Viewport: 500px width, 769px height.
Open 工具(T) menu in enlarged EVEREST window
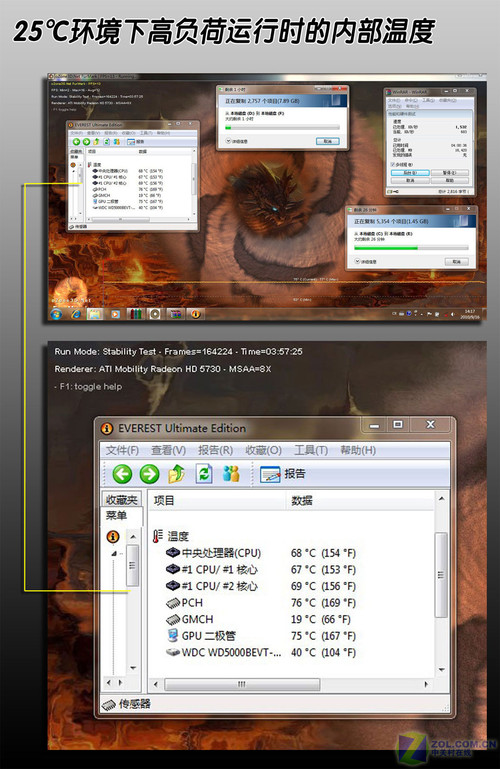click(311, 450)
